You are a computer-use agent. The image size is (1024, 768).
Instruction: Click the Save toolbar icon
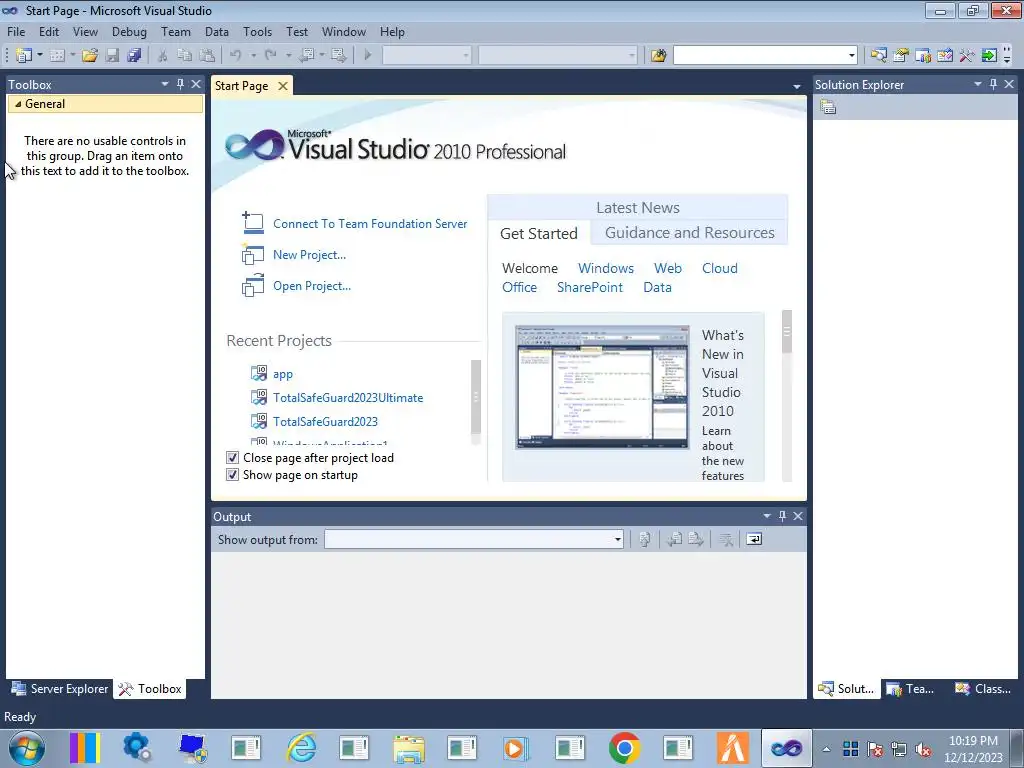pyautogui.click(x=112, y=56)
